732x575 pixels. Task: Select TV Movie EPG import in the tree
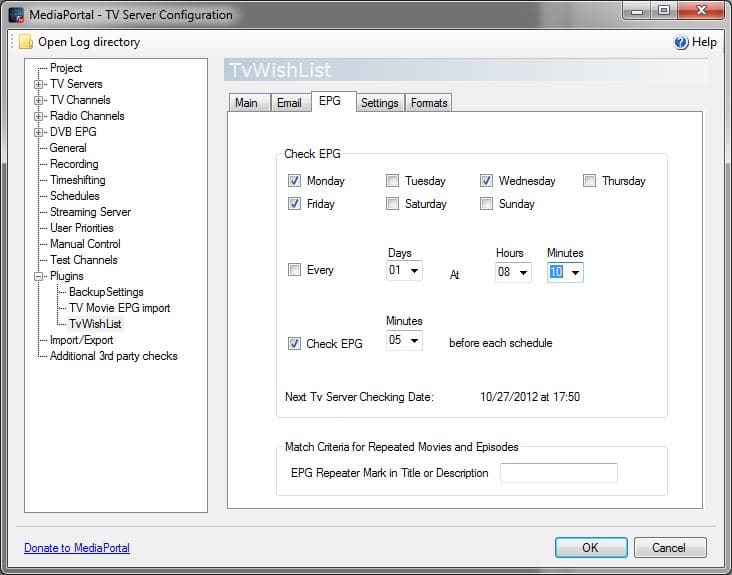120,308
